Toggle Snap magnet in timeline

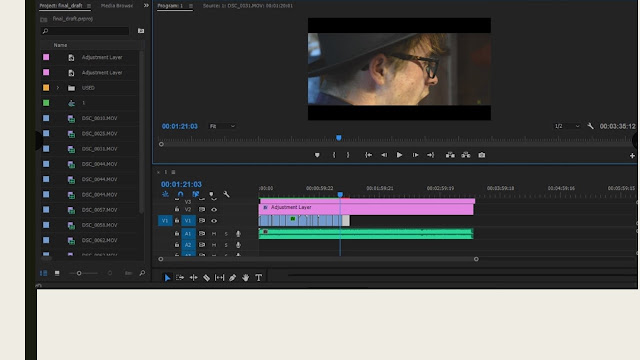click(x=180, y=194)
